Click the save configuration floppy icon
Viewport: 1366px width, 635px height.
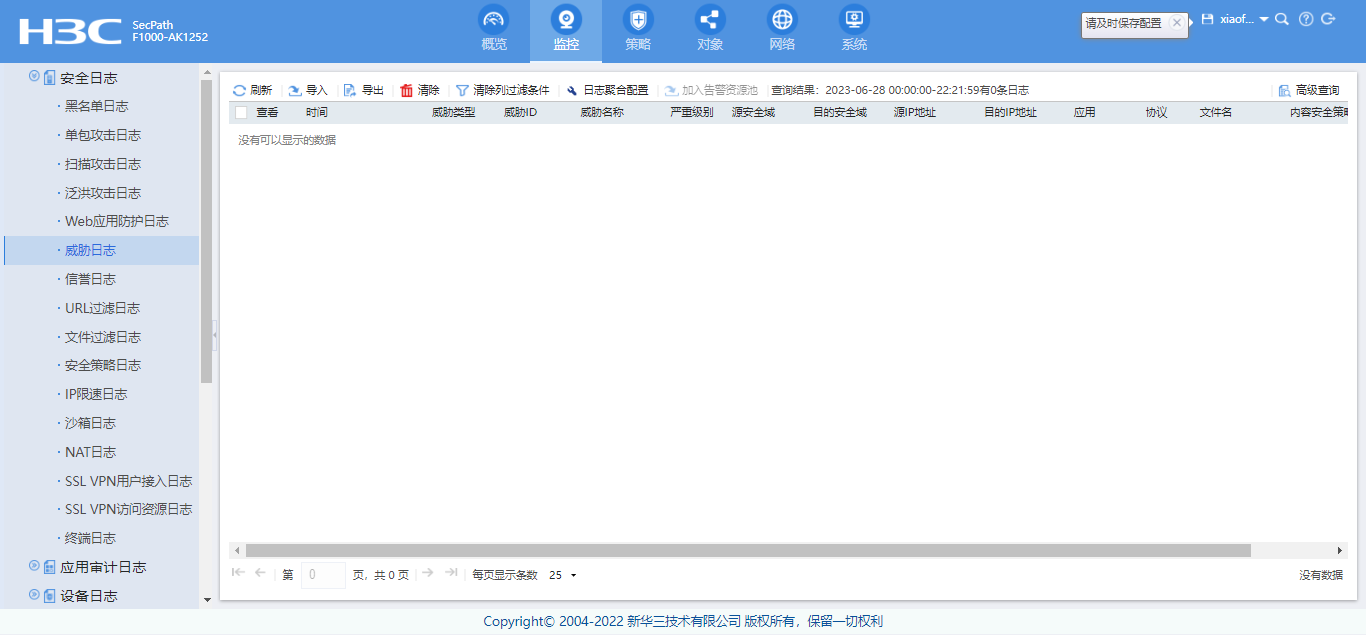1207,19
